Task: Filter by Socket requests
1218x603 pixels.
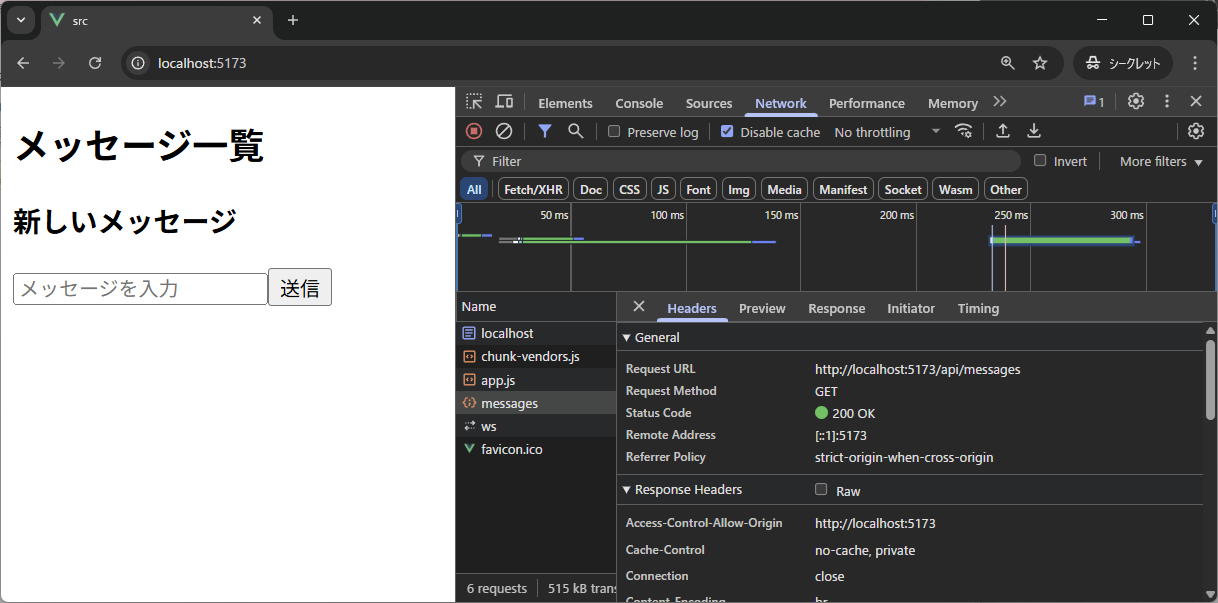Action: tap(903, 189)
